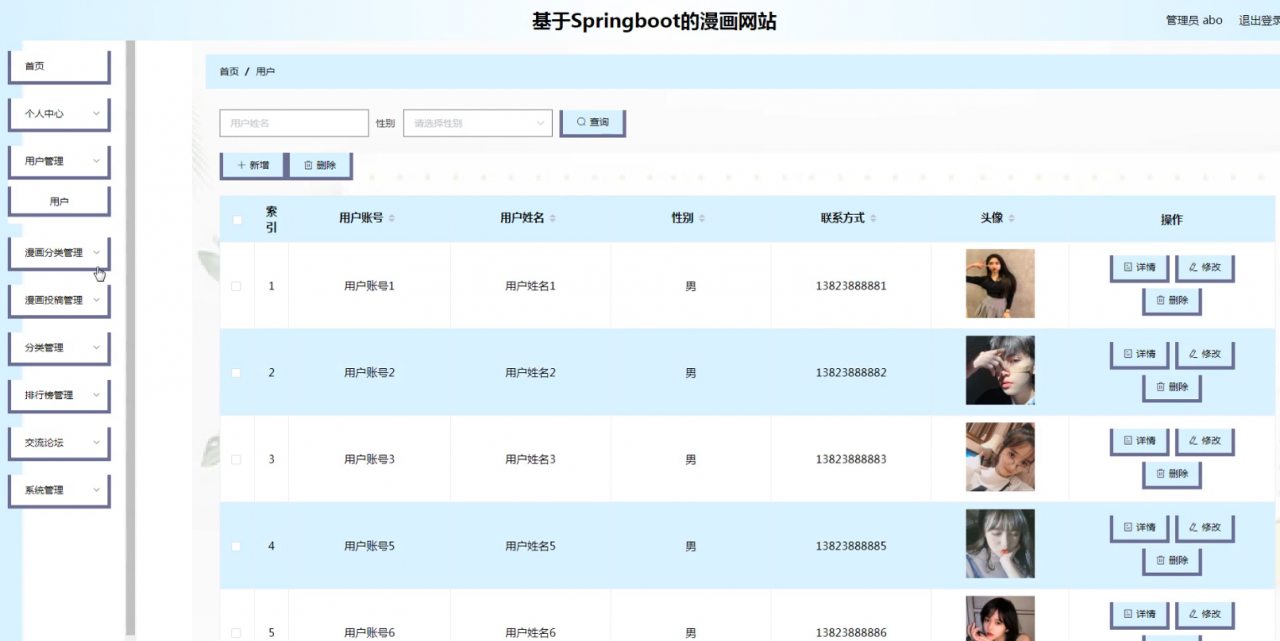
Task: Expand the 漫画投稿管理 sidebar menu
Action: point(59,300)
